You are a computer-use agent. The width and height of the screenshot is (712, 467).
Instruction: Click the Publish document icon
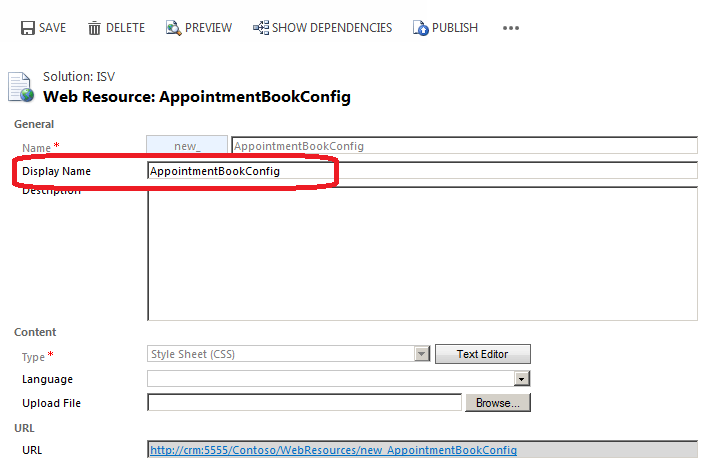[x=420, y=28]
